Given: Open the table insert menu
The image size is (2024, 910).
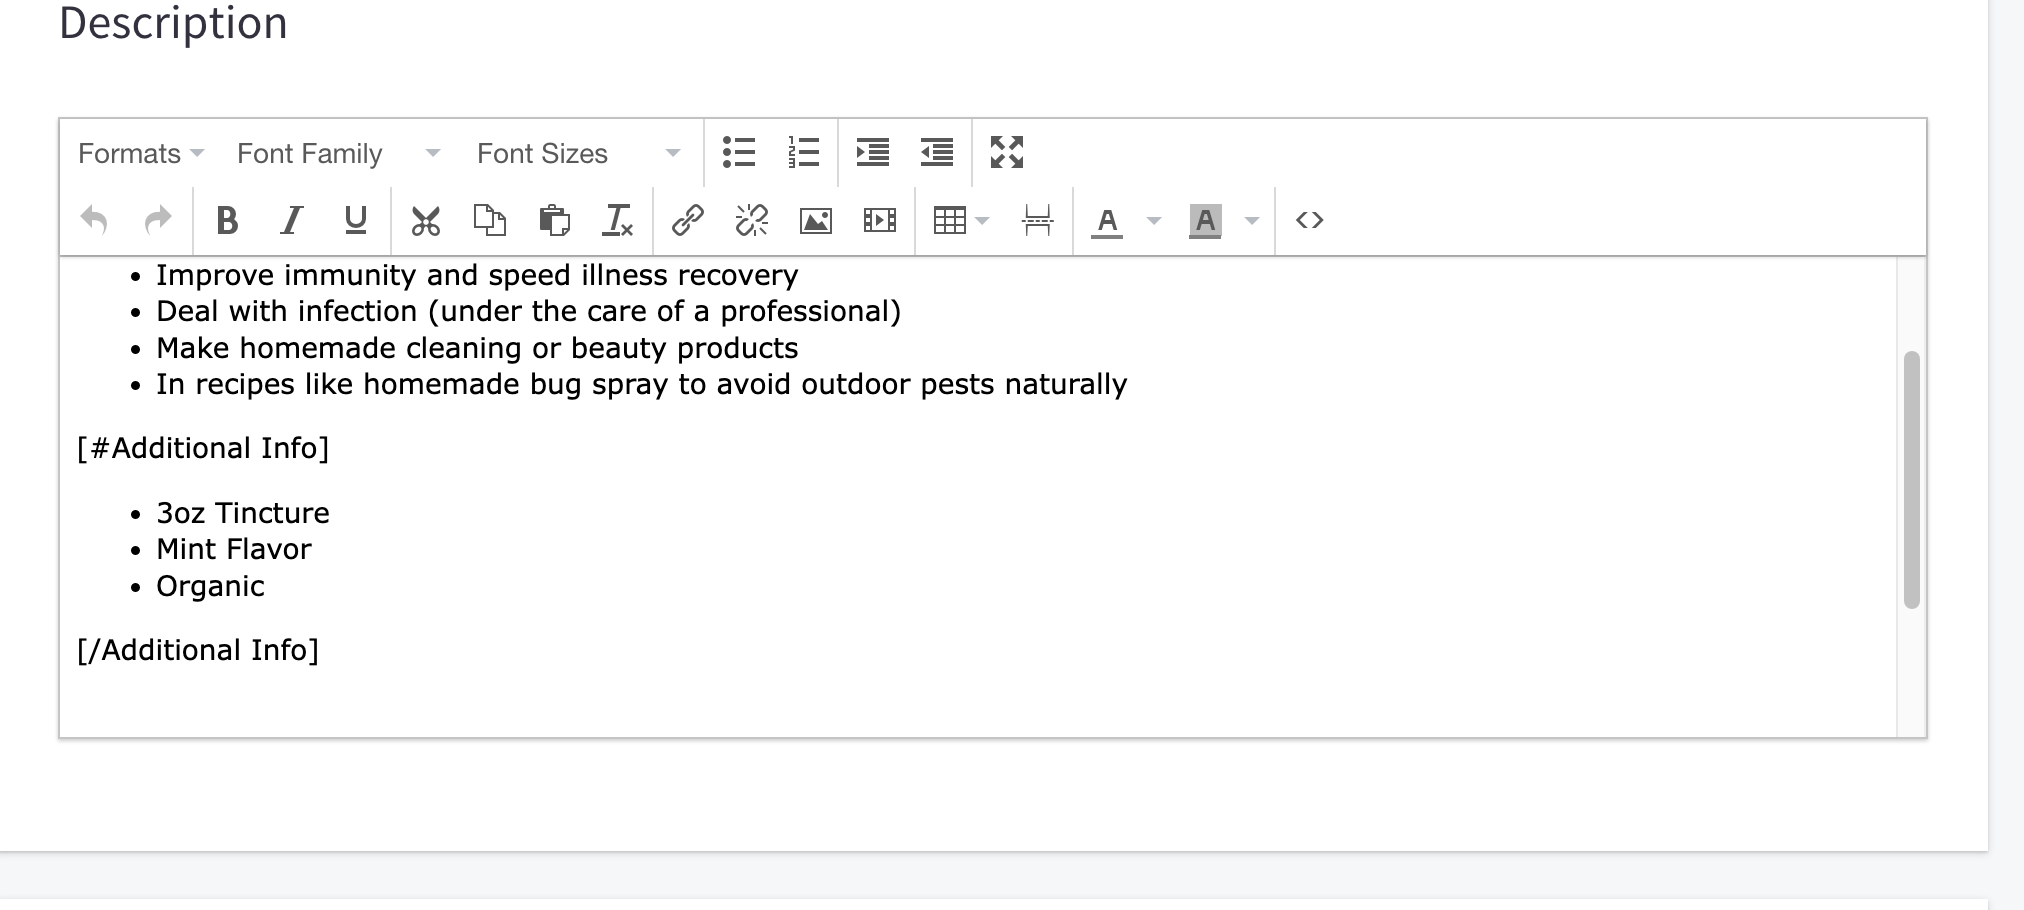Looking at the screenshot, I should [960, 220].
